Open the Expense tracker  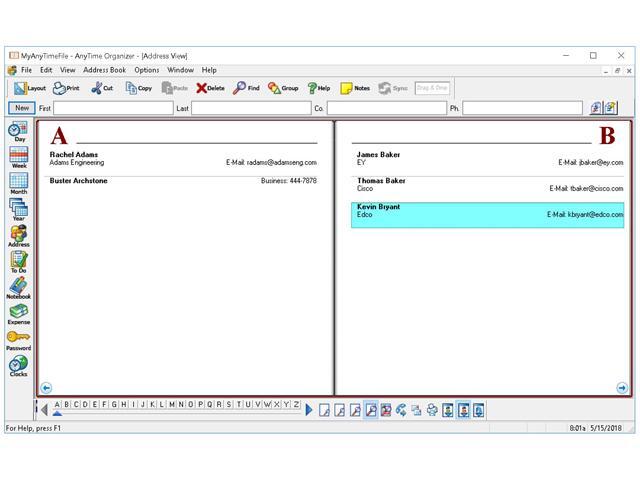coord(18,314)
